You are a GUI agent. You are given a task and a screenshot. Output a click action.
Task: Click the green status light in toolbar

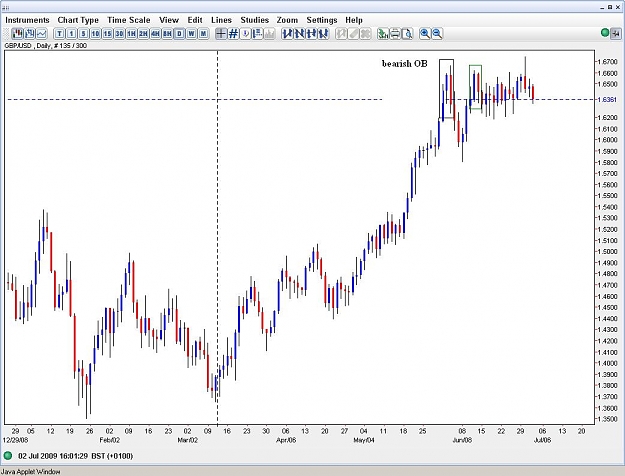(x=605, y=33)
